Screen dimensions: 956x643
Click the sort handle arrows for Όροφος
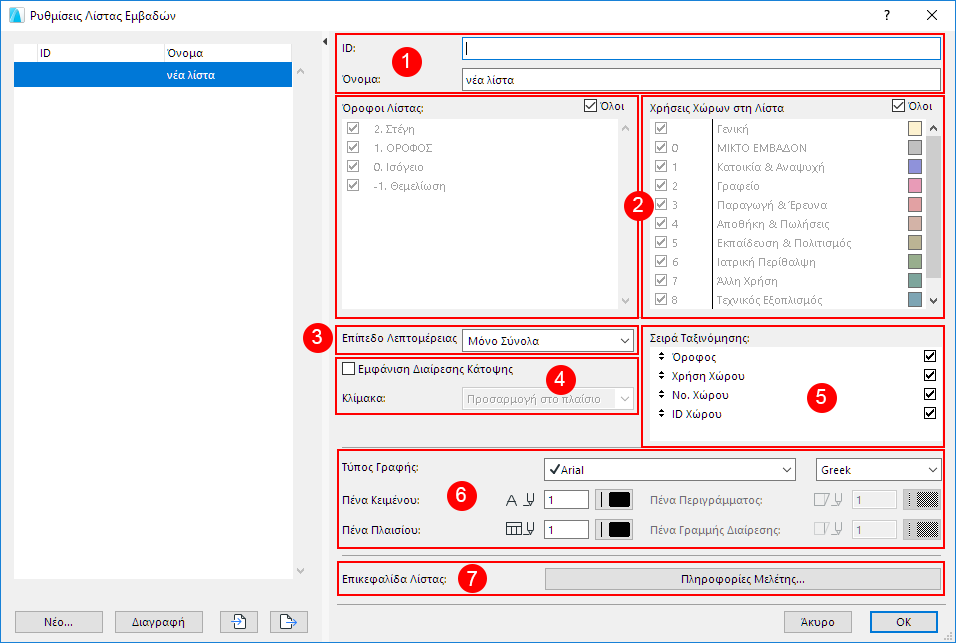pyautogui.click(x=662, y=357)
